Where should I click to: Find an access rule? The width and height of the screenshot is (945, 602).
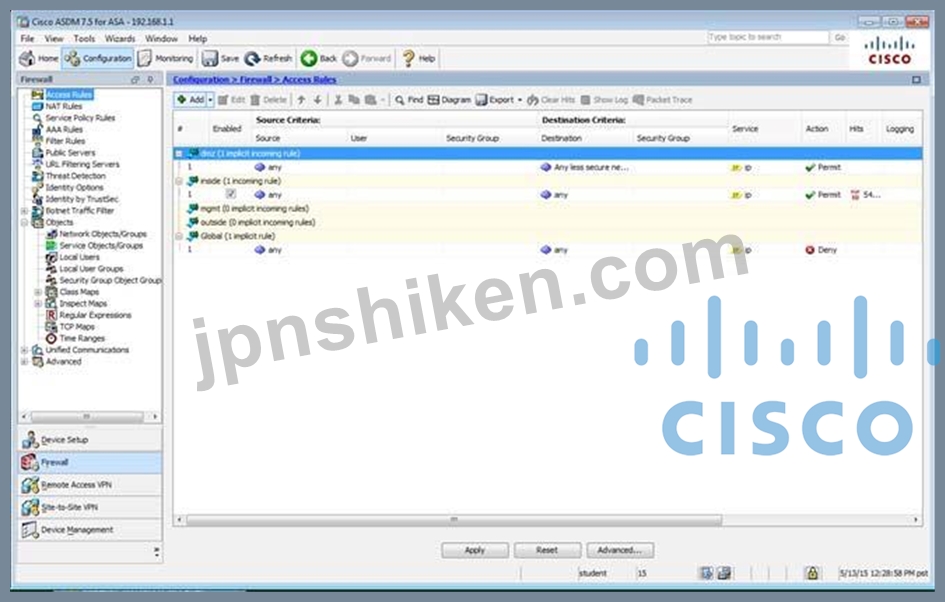point(409,99)
